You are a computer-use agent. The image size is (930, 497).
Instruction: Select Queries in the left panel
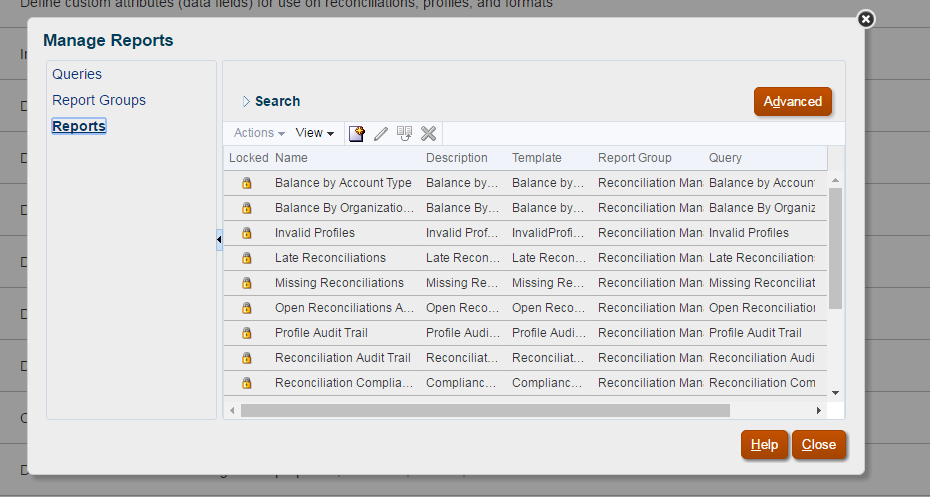[77, 74]
